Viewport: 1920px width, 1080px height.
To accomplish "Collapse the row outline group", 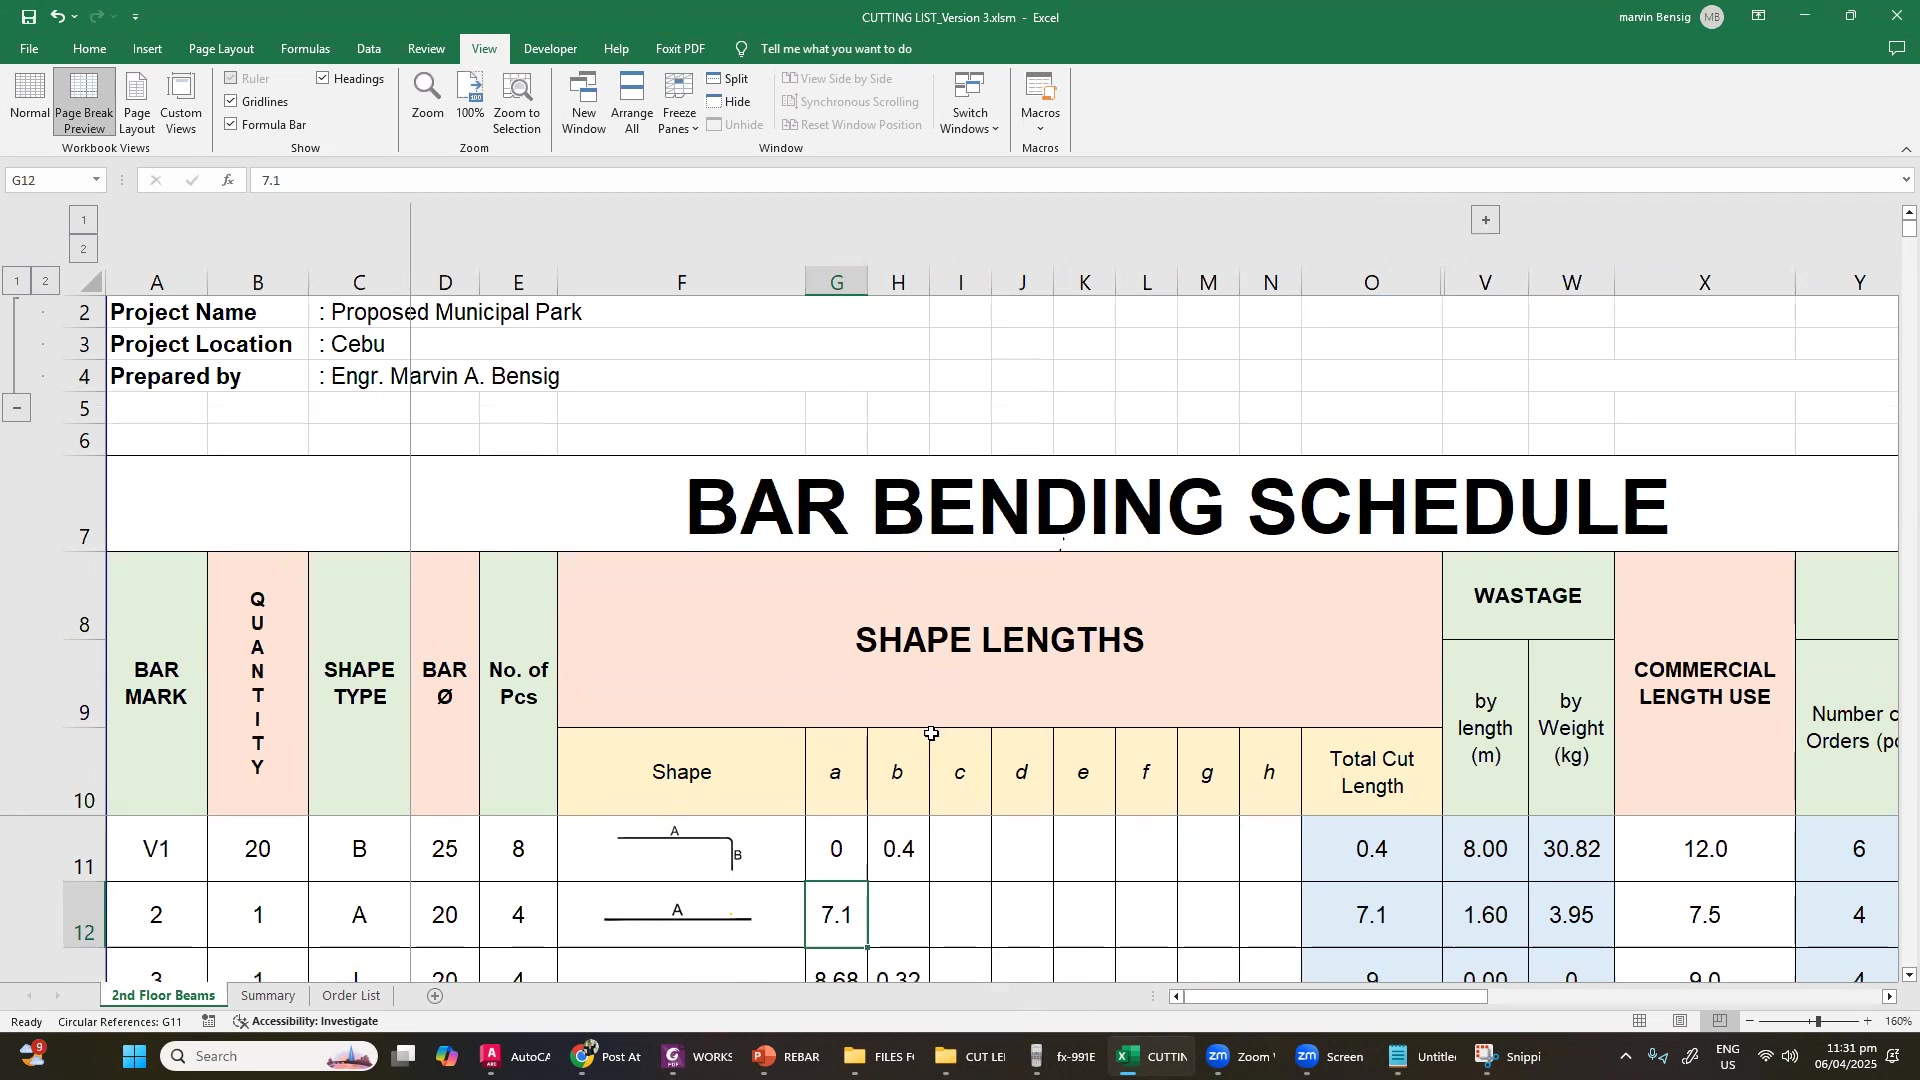I will pos(17,408).
